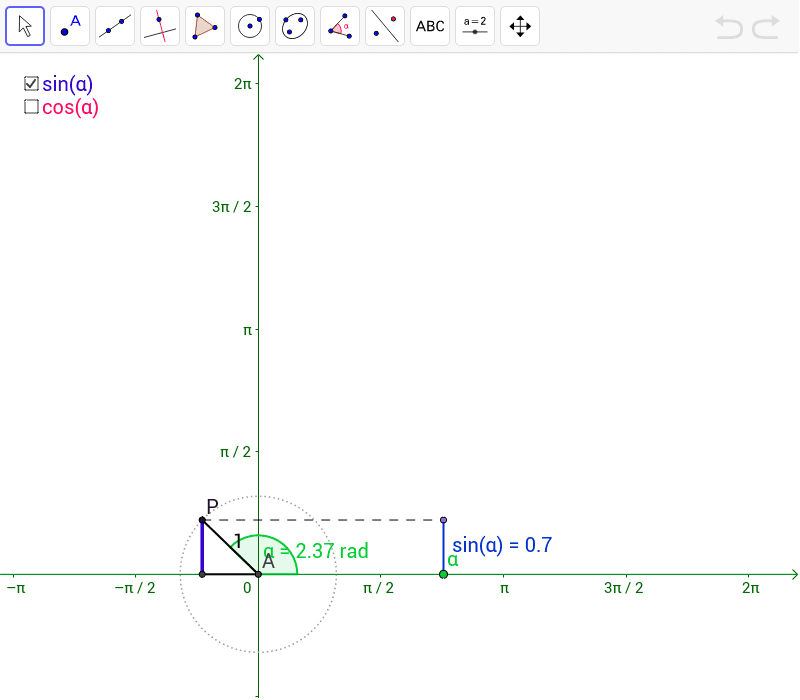The height and width of the screenshot is (700, 800).
Task: Click origin point A
Action: [x=258, y=574]
